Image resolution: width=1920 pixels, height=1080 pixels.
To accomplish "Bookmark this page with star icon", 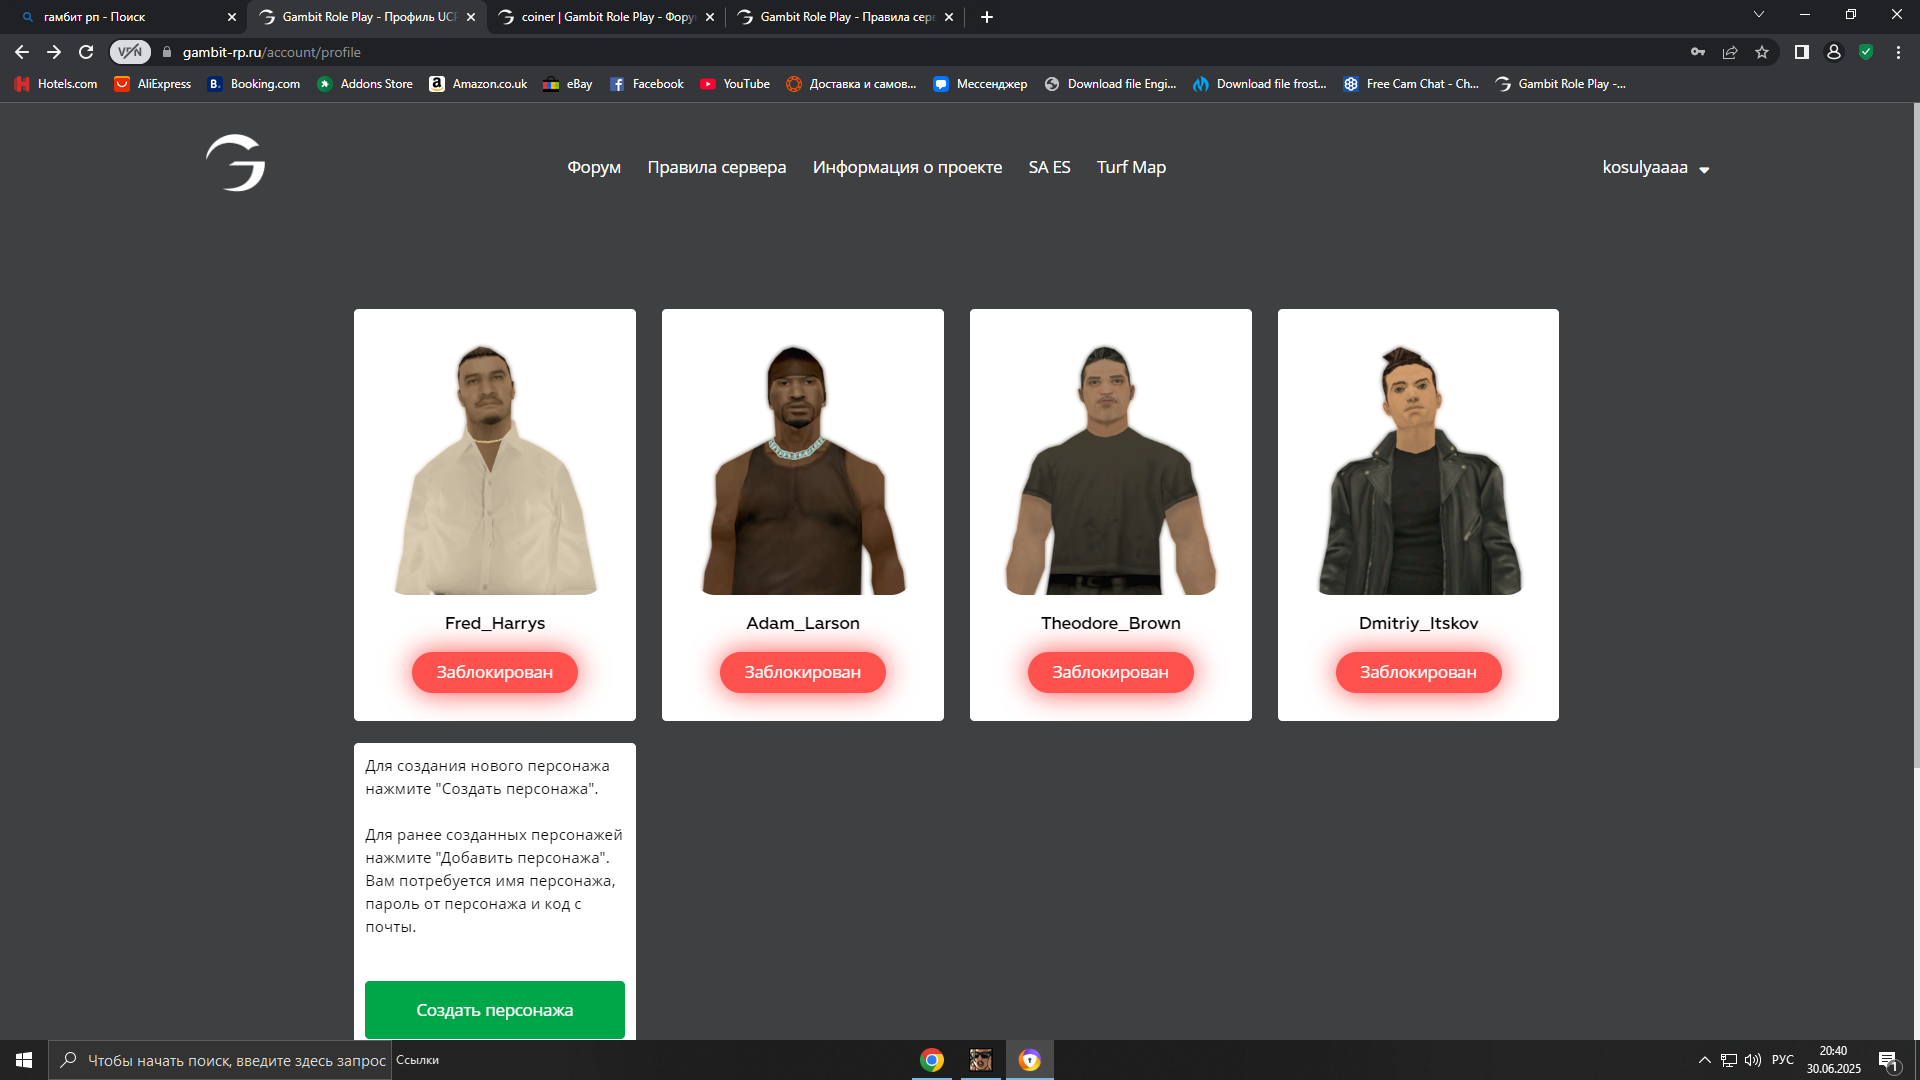I will pos(1762,52).
